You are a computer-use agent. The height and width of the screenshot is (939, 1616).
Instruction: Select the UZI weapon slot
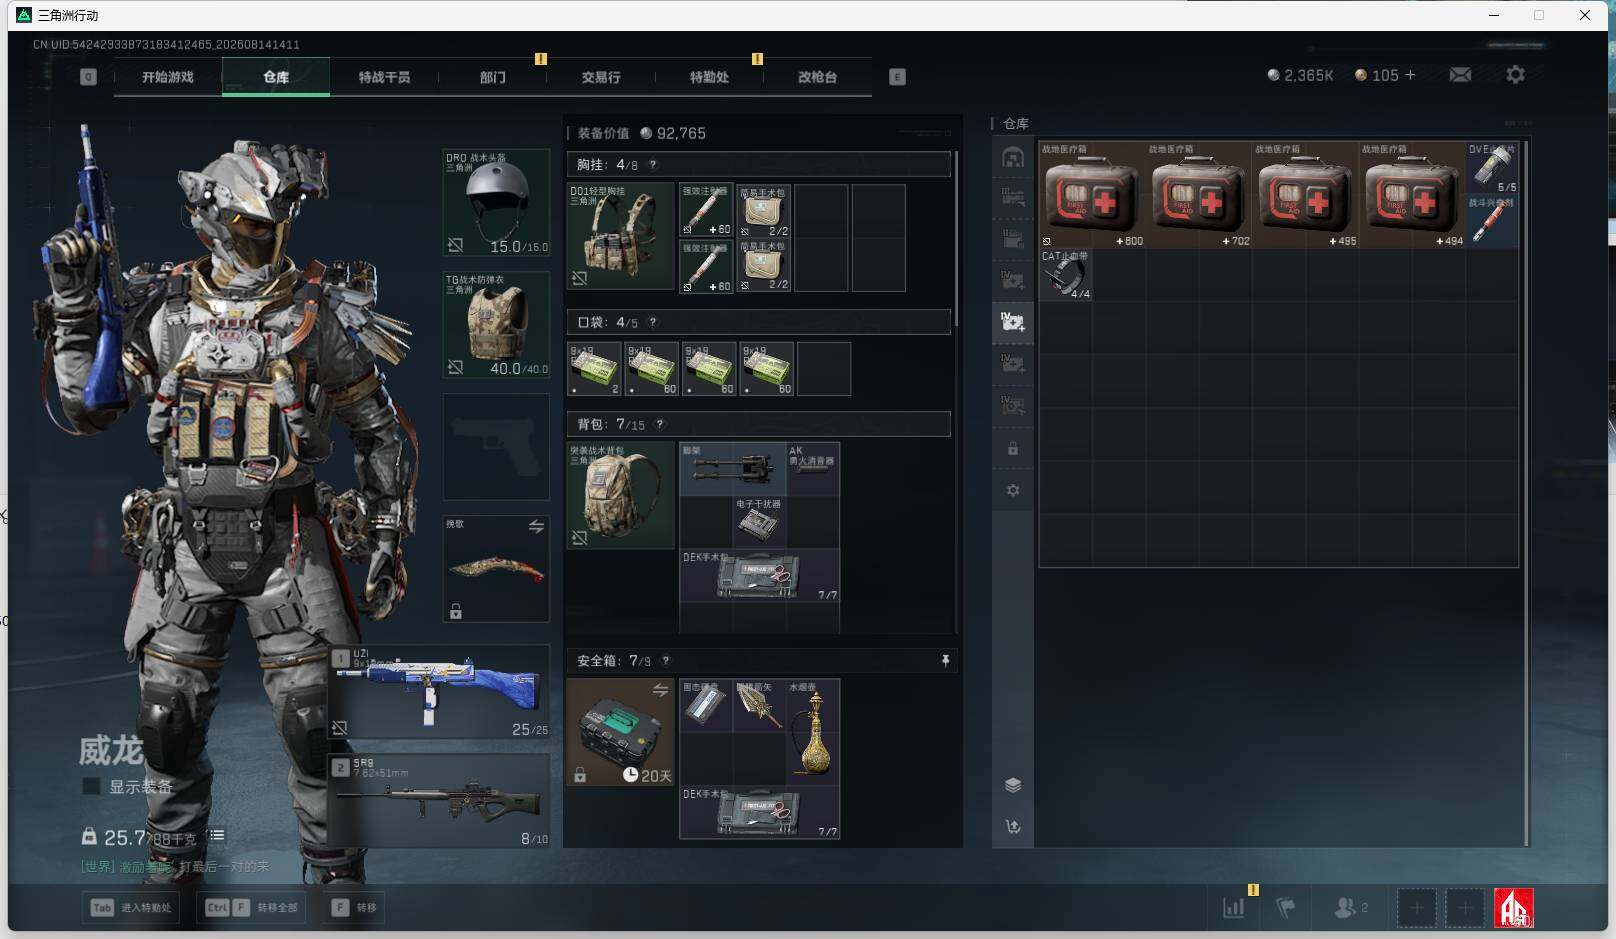(x=440, y=692)
